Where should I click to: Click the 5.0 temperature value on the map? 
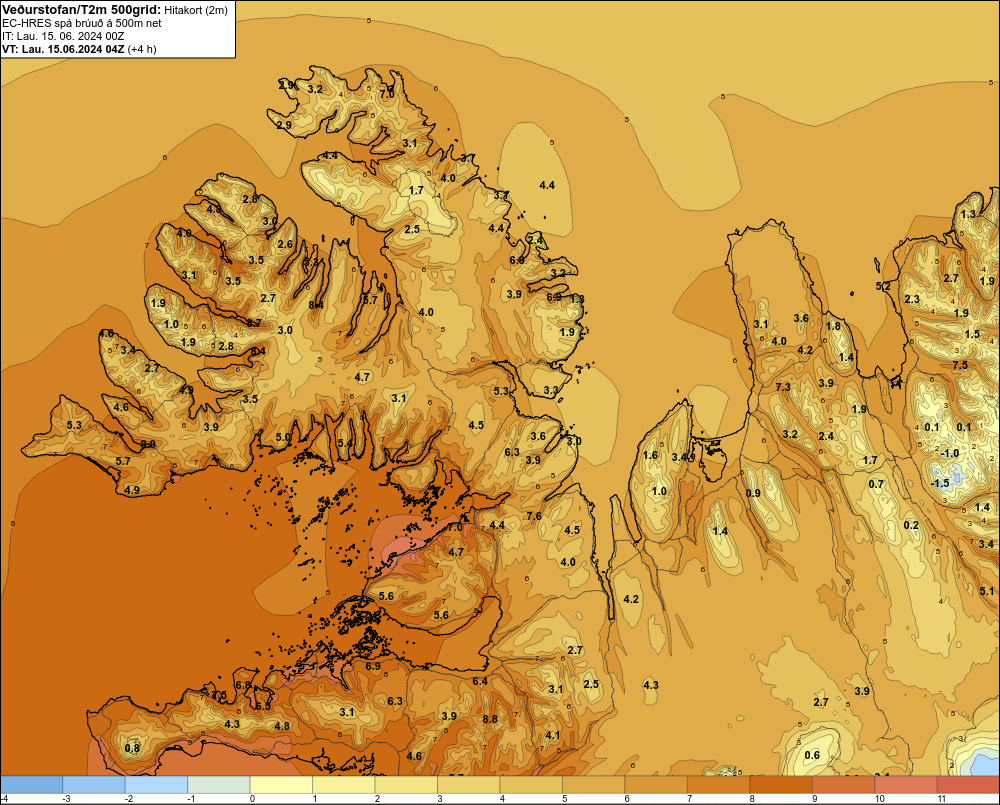pyautogui.click(x=283, y=437)
